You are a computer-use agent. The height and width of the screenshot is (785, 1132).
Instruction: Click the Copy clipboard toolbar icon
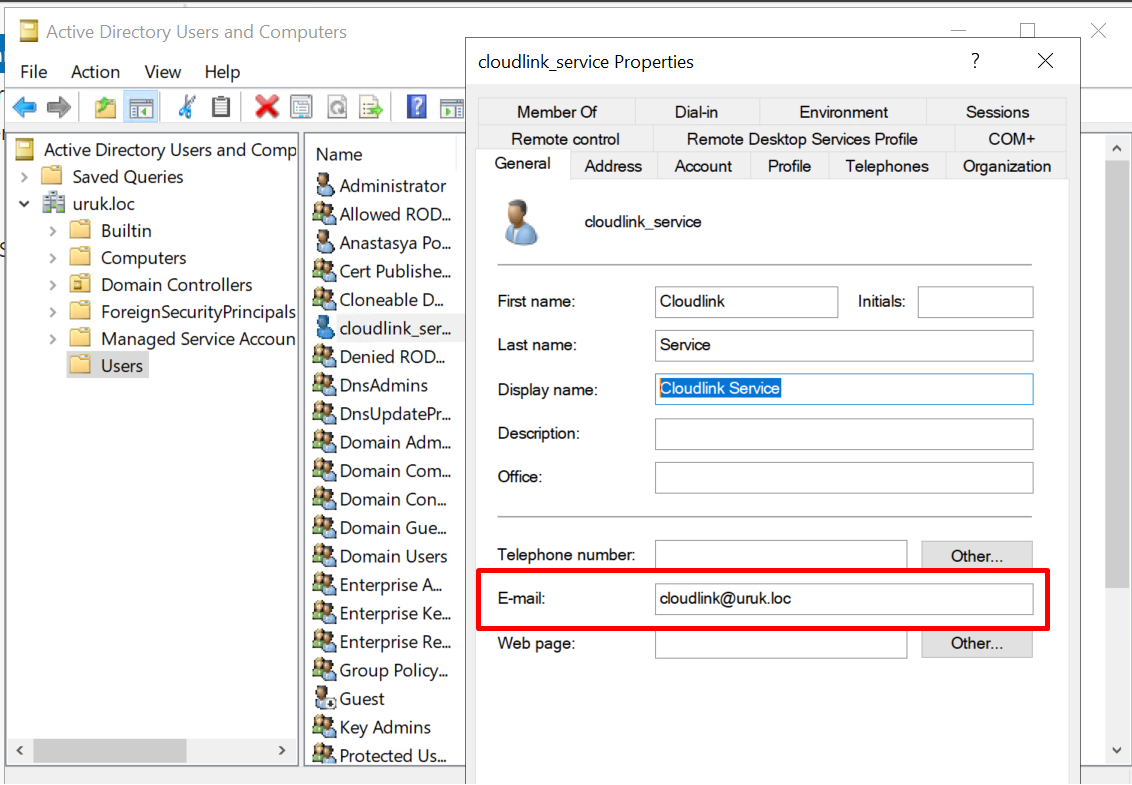pyautogui.click(x=221, y=107)
